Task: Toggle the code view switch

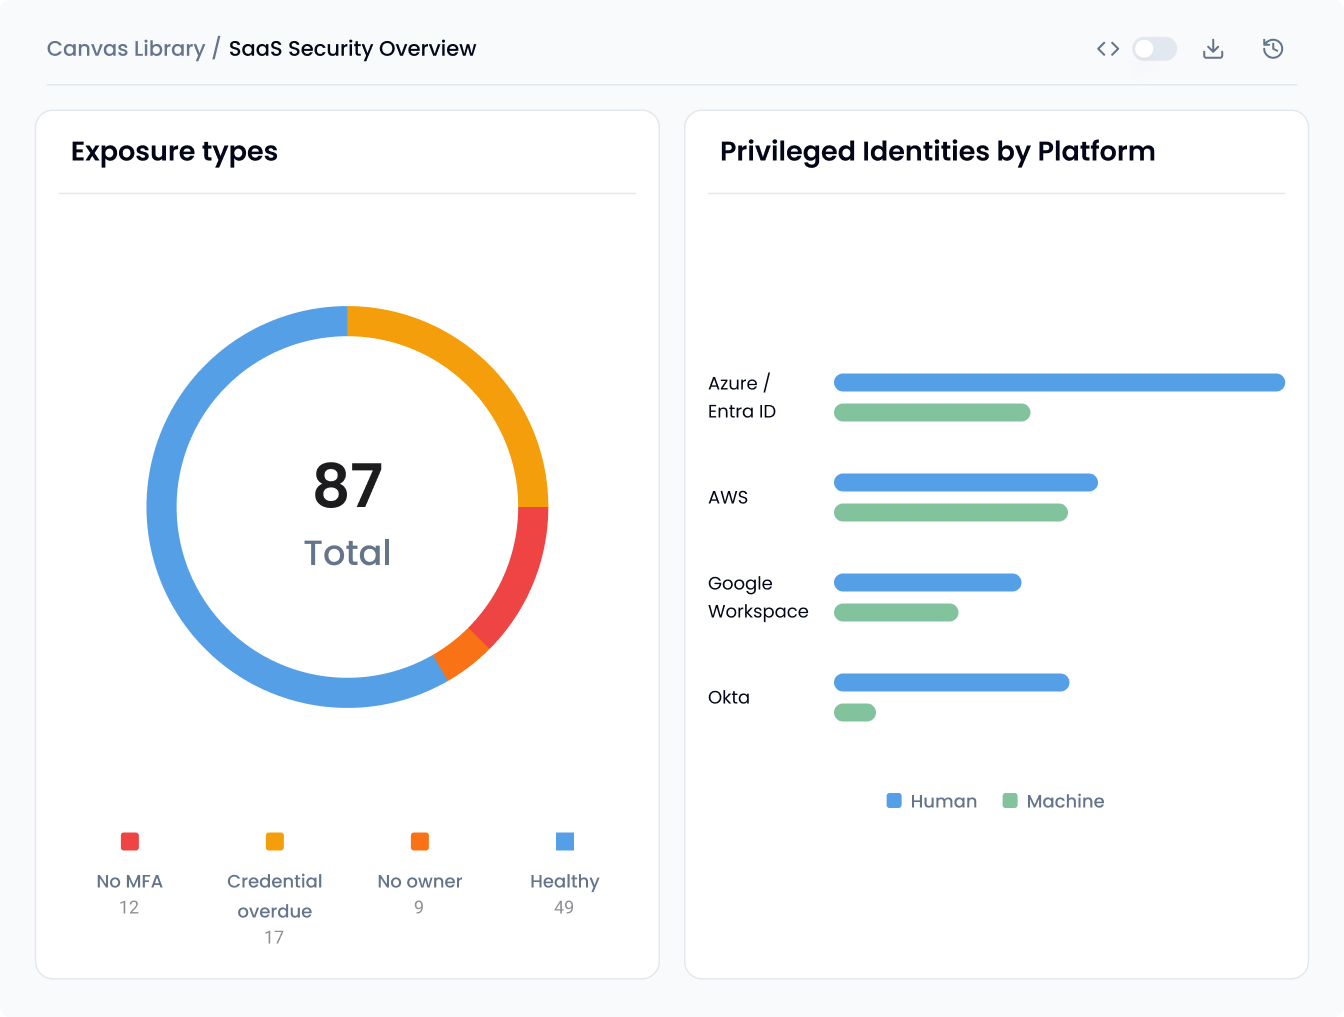Action: pos(1154,49)
